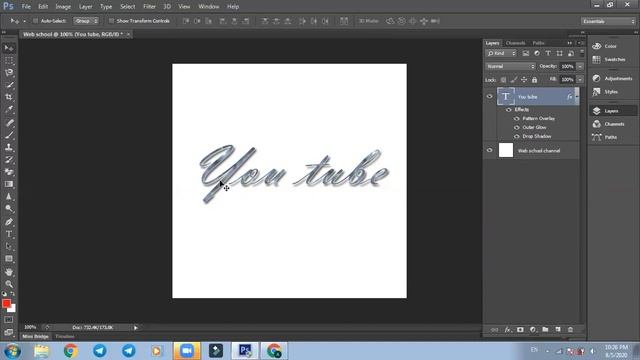The height and width of the screenshot is (360, 640).
Task: Create a new layer
Action: (x=558, y=329)
